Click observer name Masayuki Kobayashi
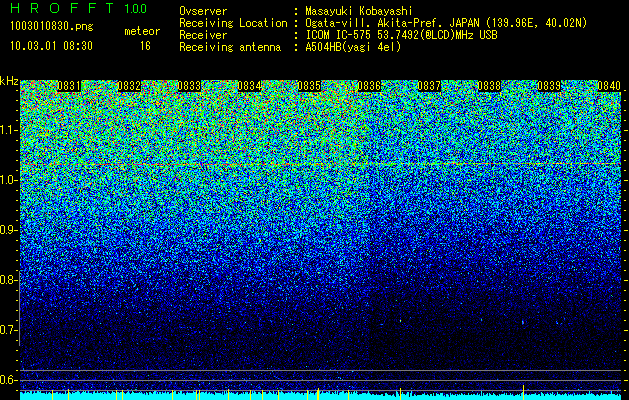The height and width of the screenshot is (400, 629). coord(359,11)
